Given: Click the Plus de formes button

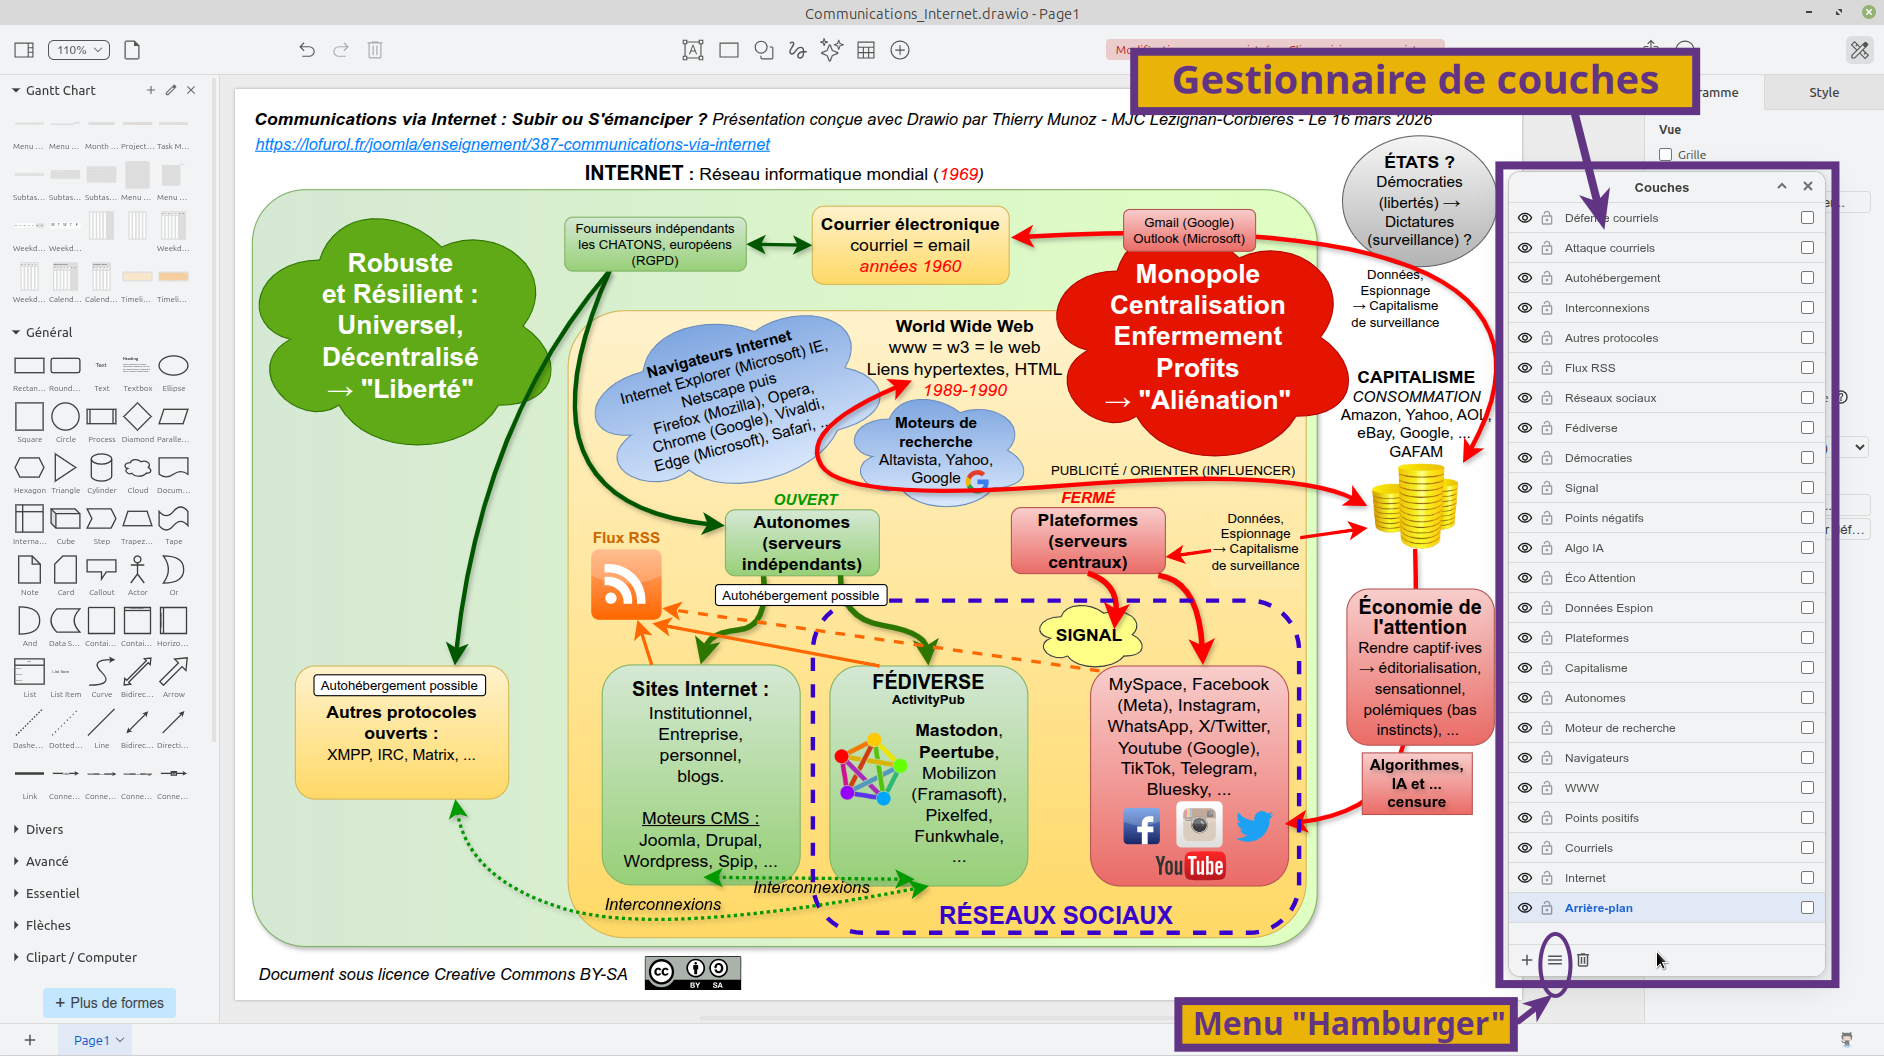Looking at the screenshot, I should 110,1003.
